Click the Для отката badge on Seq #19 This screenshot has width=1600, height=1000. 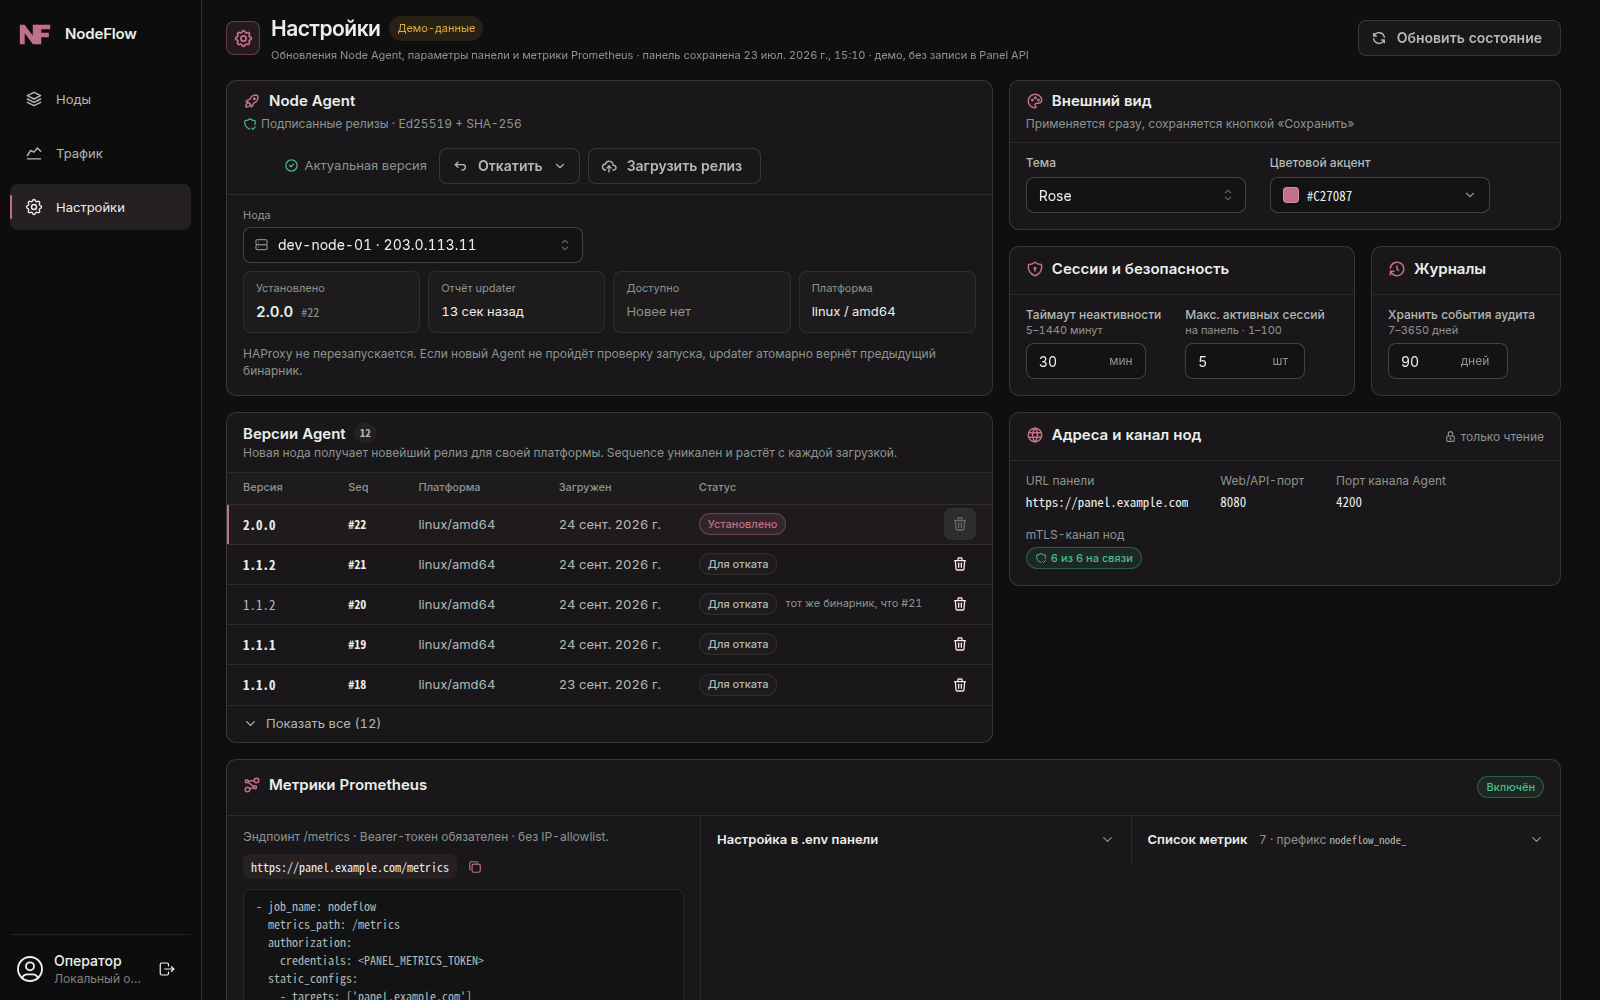pos(738,644)
